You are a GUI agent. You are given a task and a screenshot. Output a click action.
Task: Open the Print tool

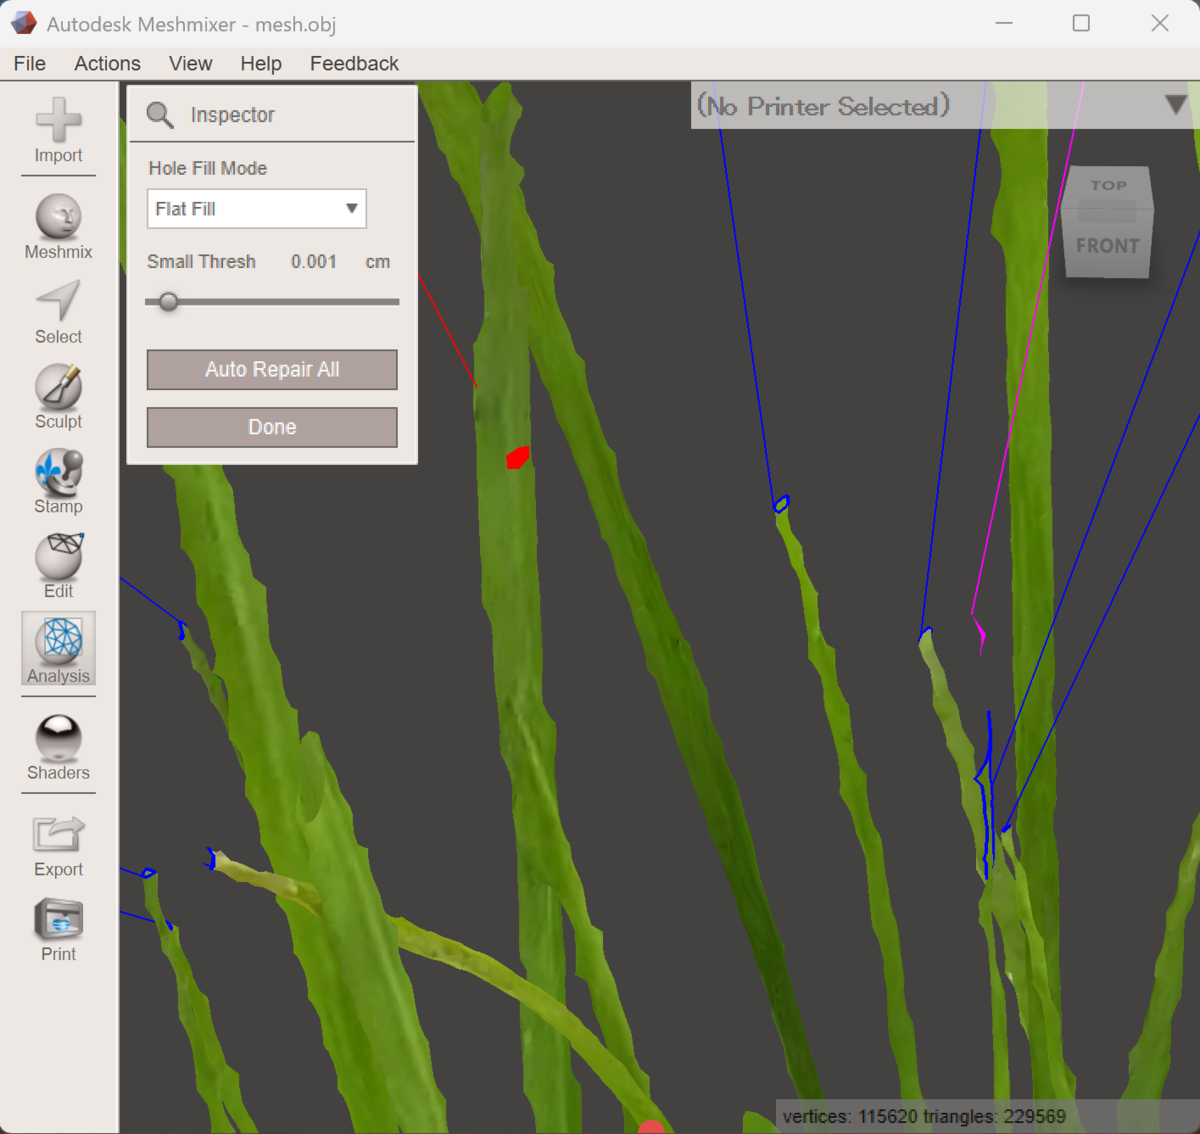pos(58,931)
